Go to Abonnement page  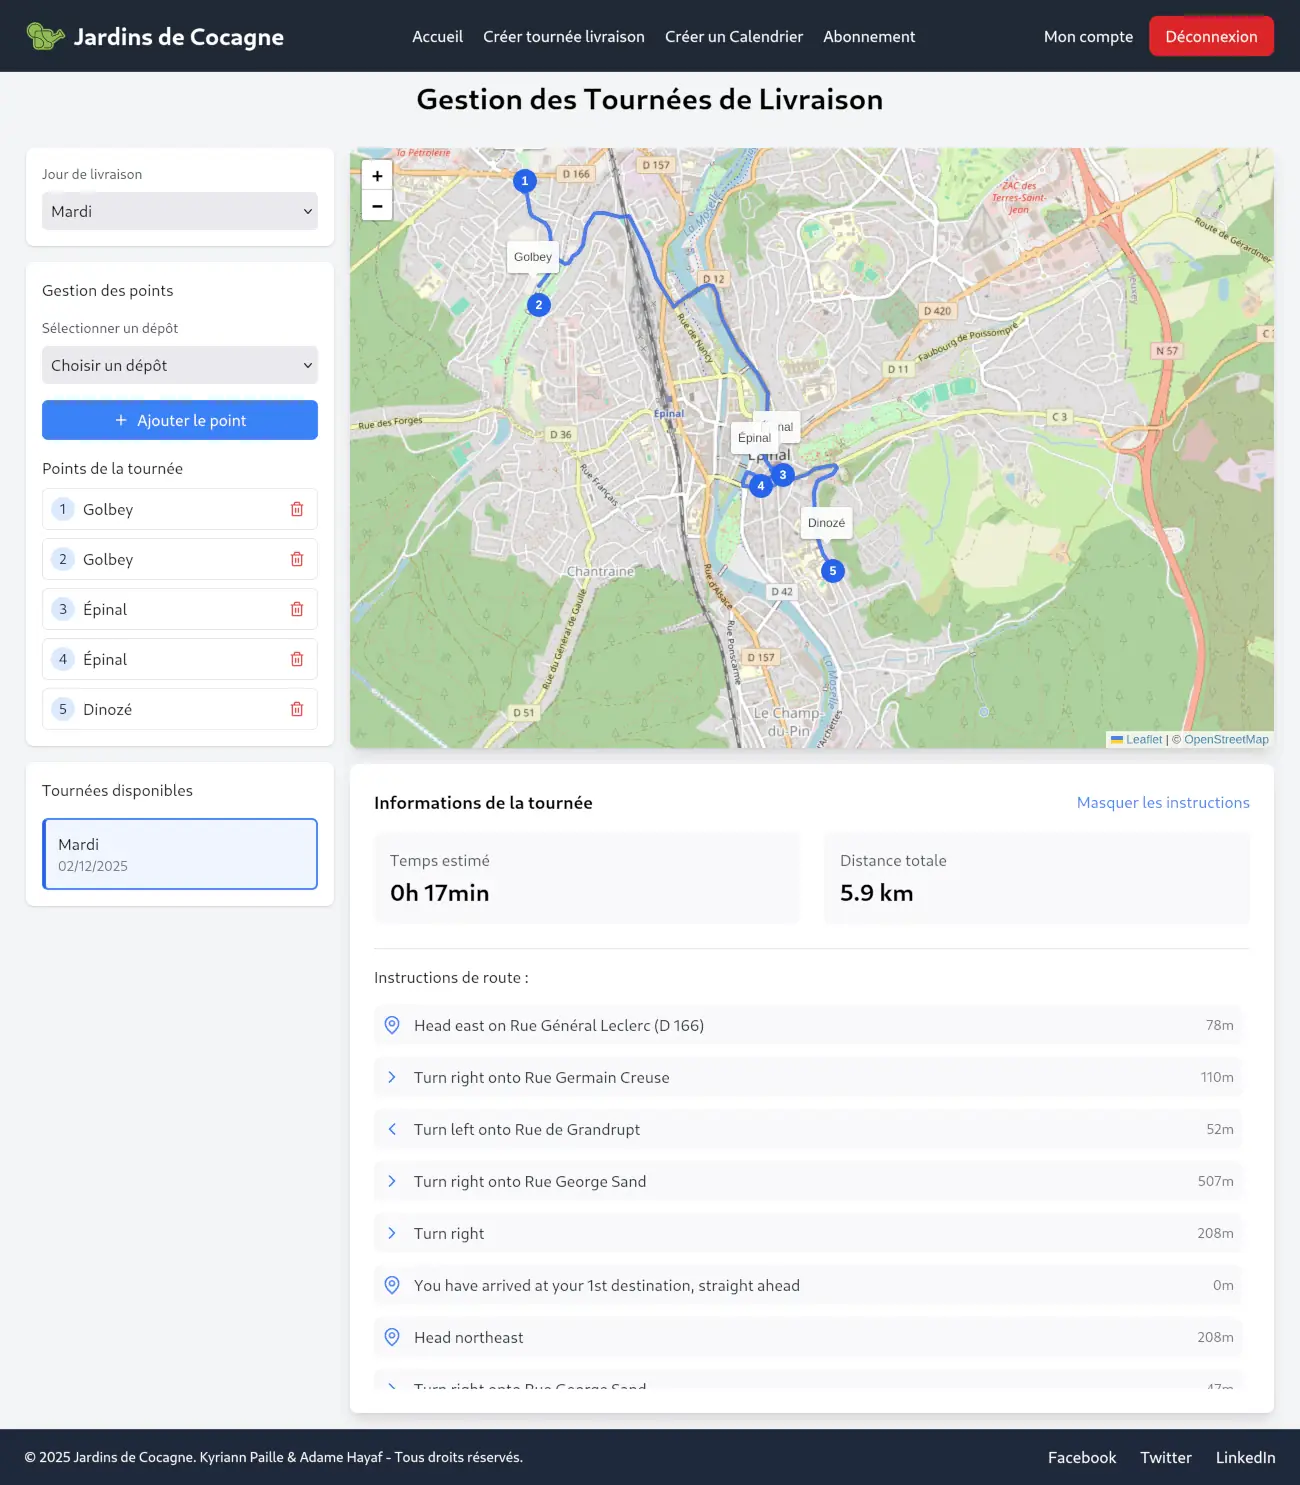coord(869,37)
